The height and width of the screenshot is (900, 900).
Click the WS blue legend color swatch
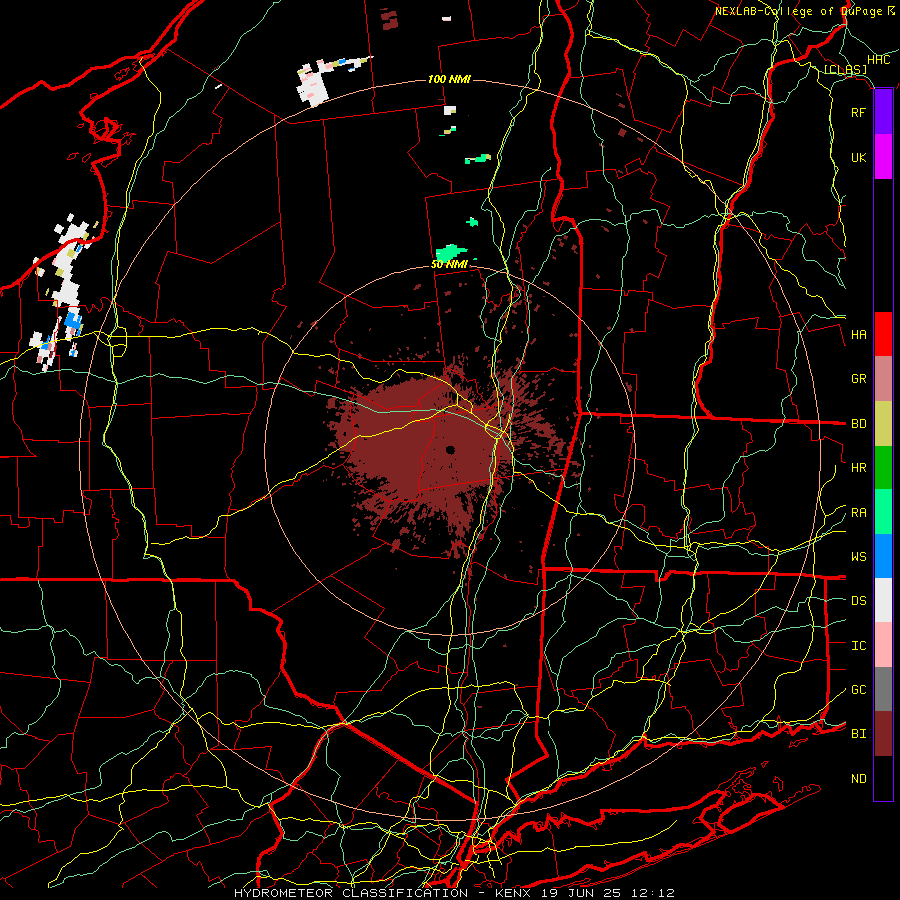point(883,556)
